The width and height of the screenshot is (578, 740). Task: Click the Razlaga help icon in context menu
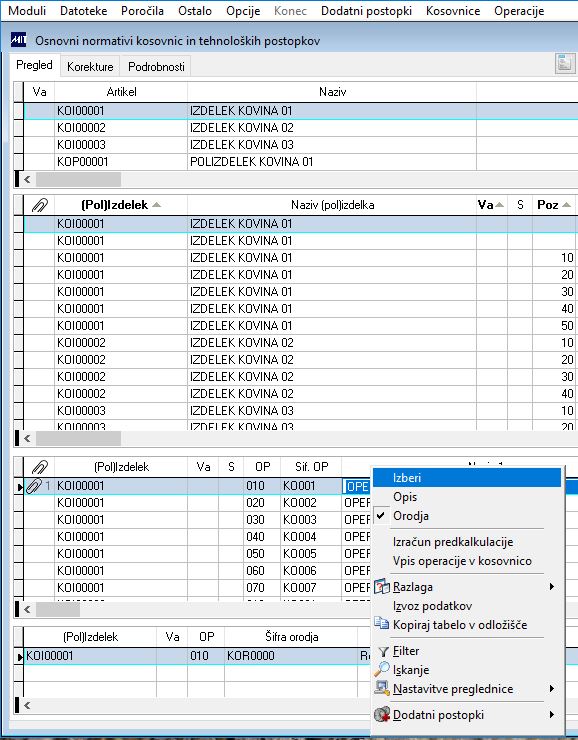(382, 587)
